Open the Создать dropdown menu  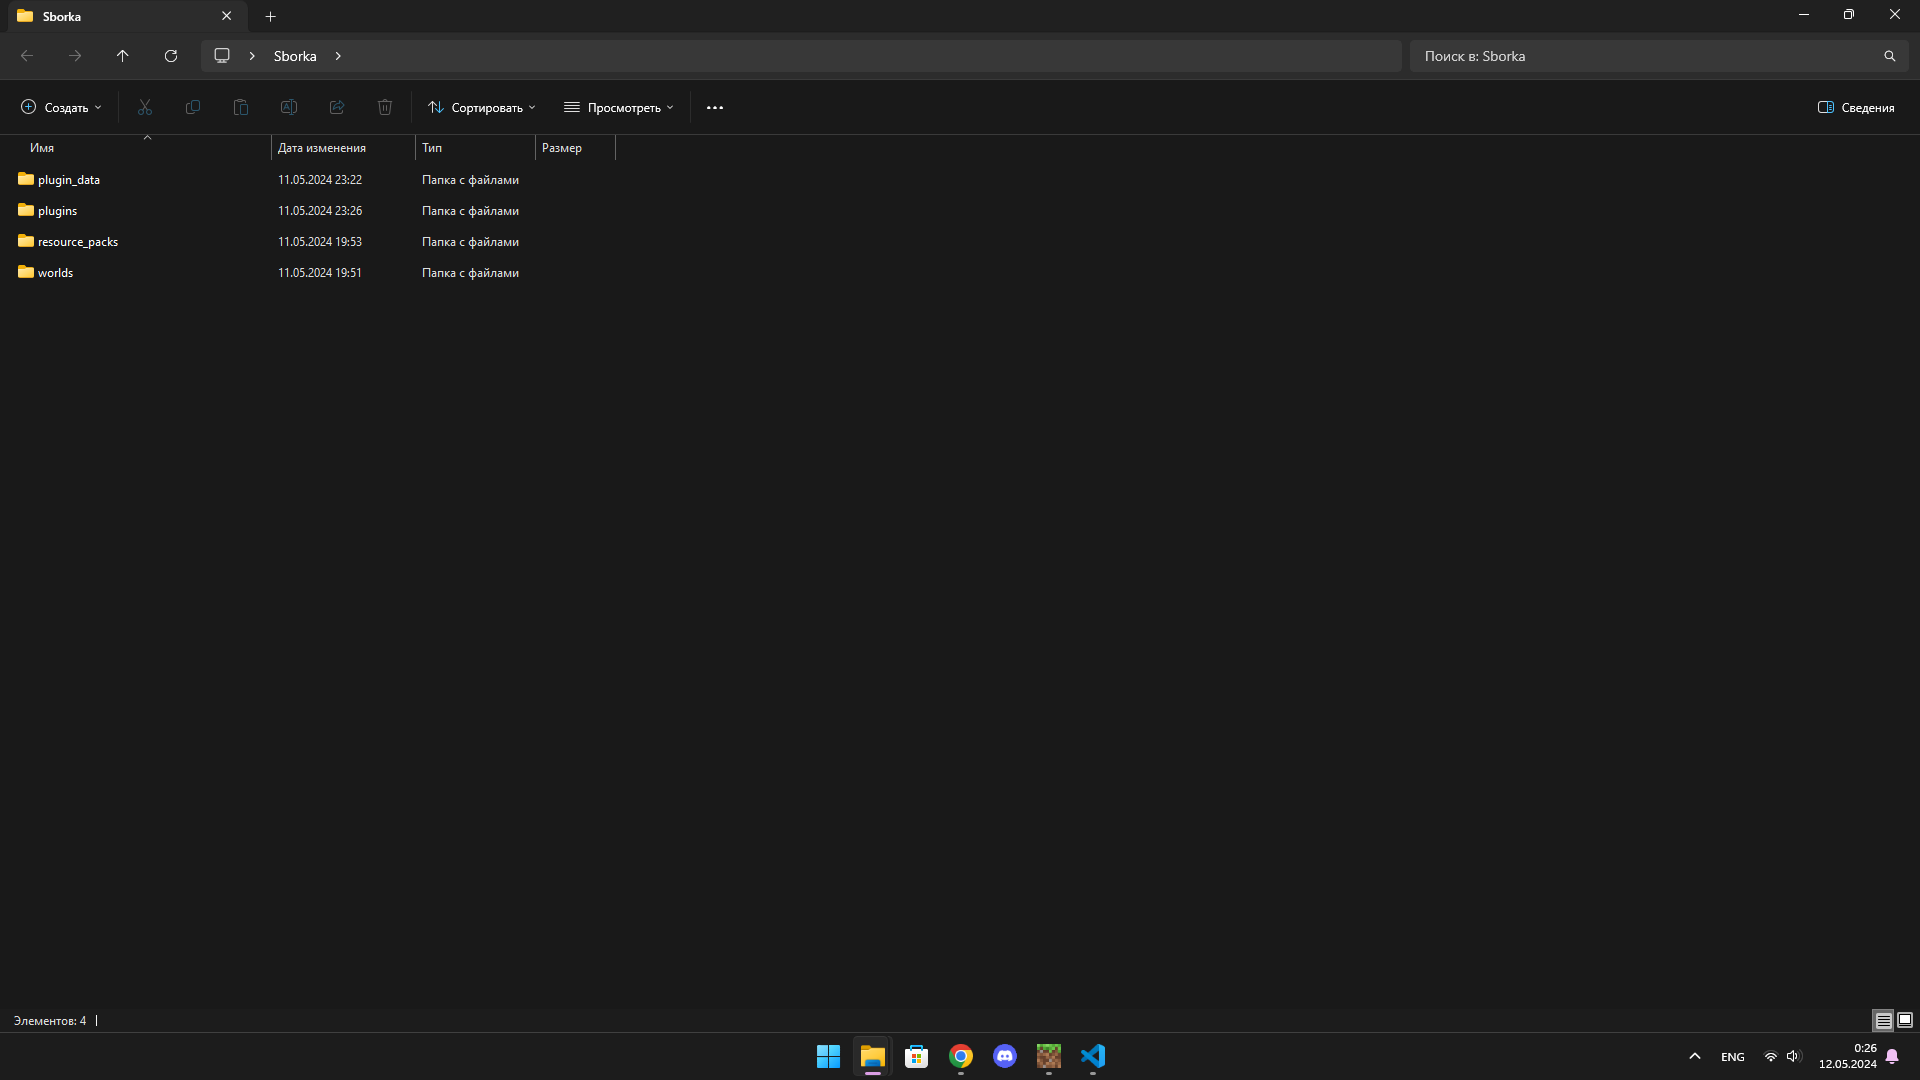(x=61, y=107)
